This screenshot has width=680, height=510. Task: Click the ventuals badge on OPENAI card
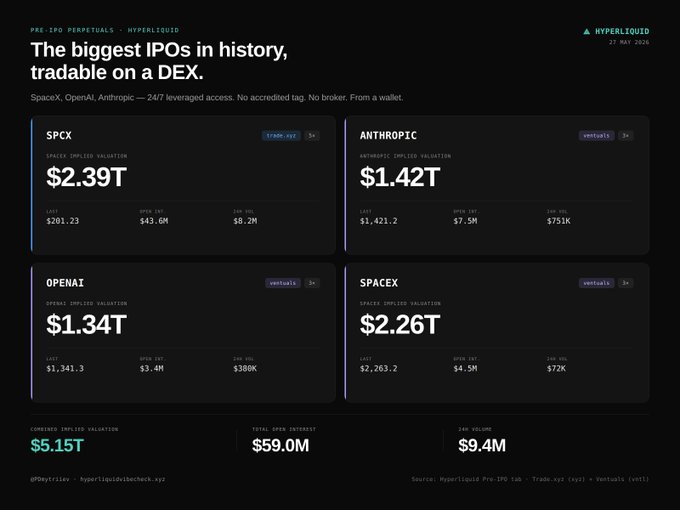click(x=283, y=283)
